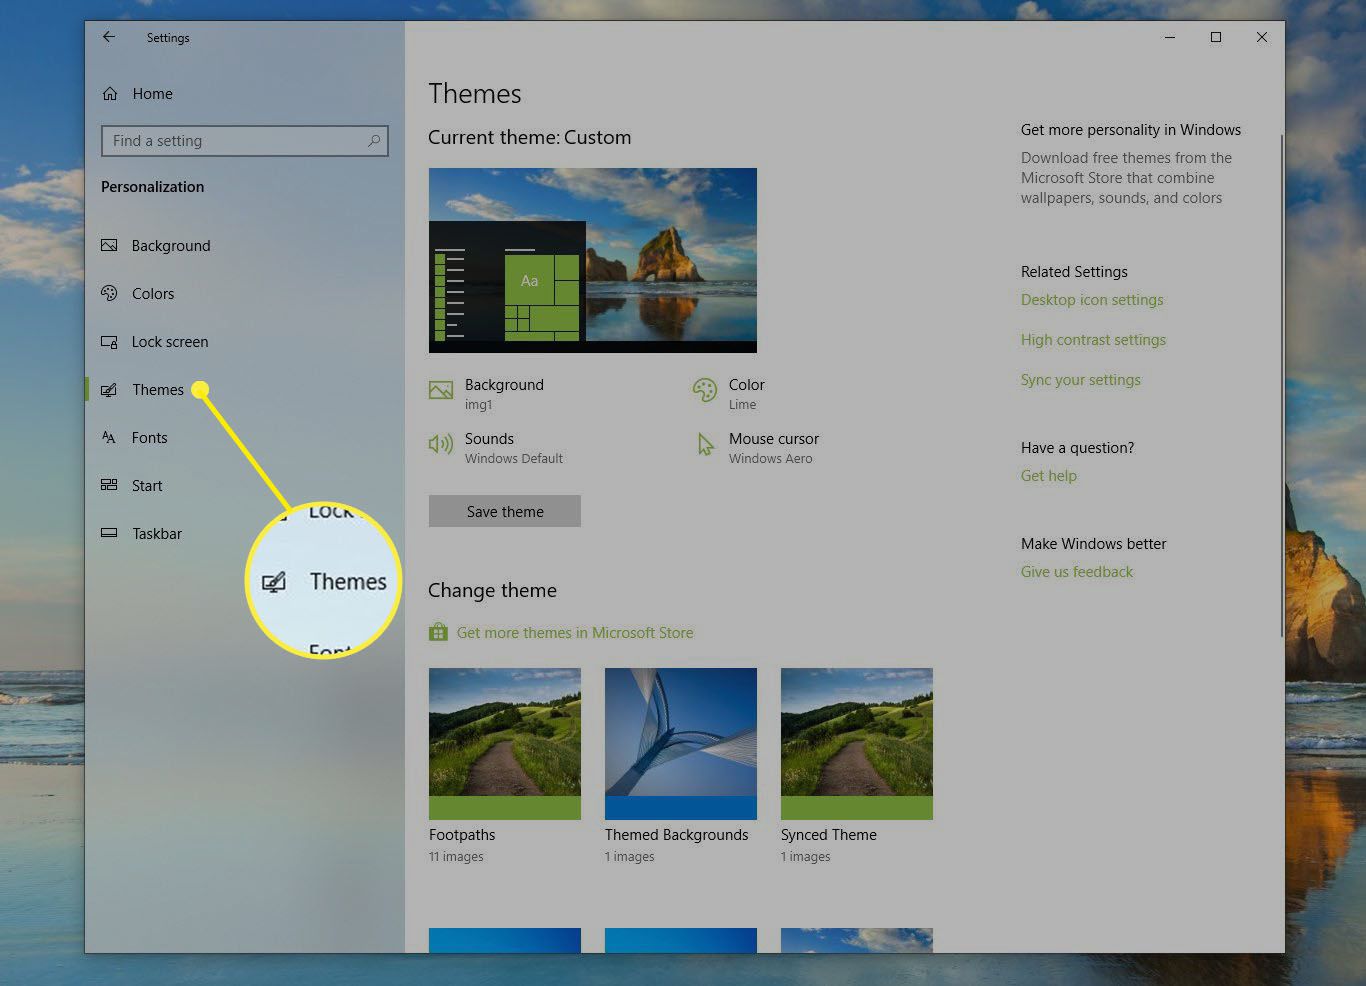Open High contrast settings link
The width and height of the screenshot is (1366, 986).
coord(1093,339)
